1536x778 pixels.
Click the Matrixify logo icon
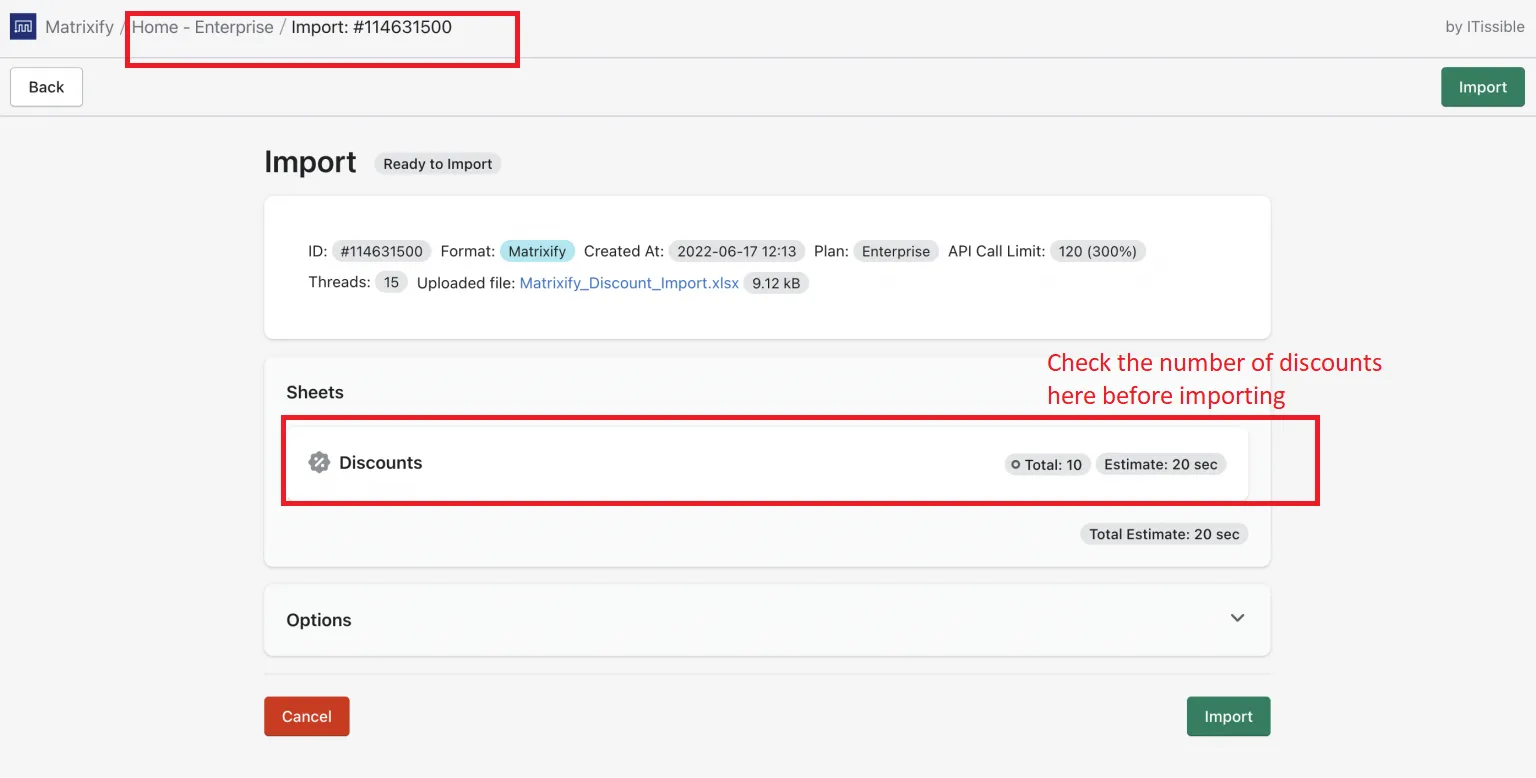(x=23, y=27)
